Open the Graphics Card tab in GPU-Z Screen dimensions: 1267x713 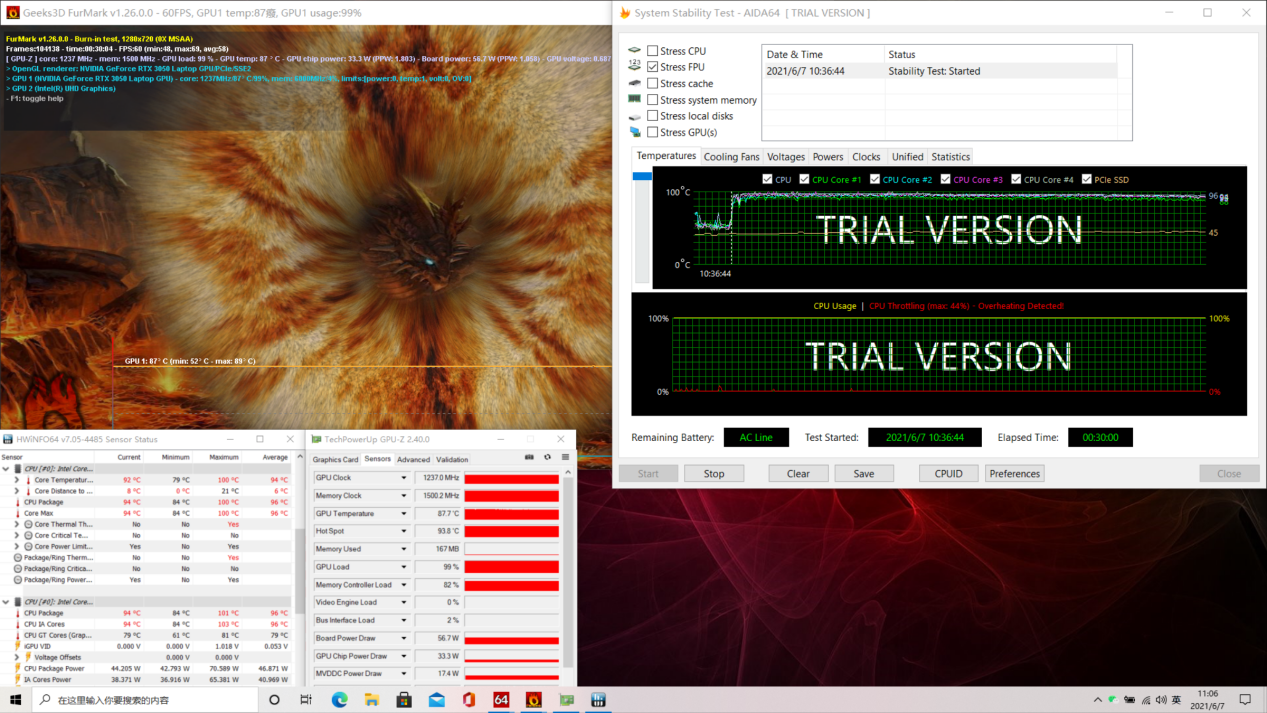335,460
